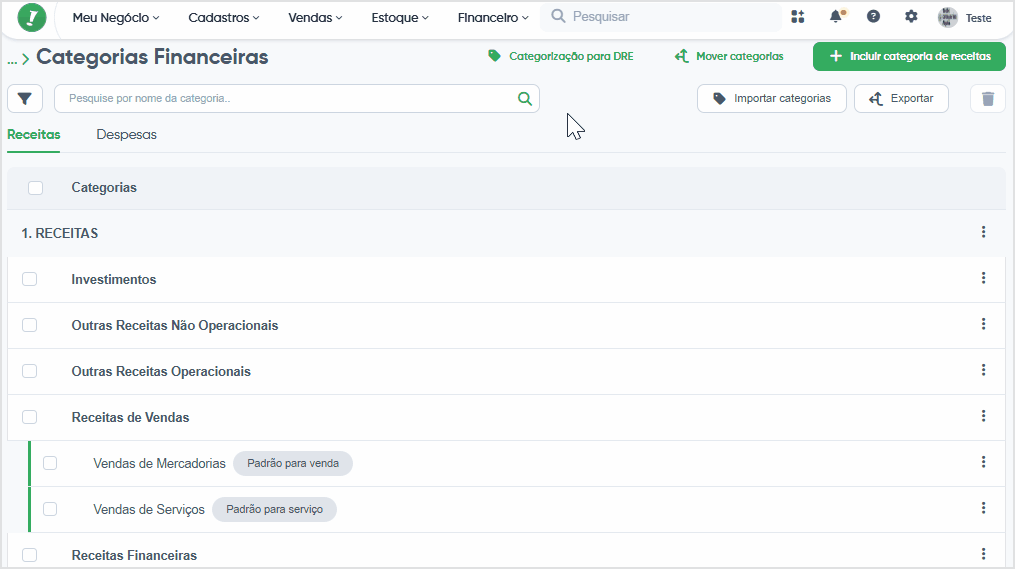
Task: Switch to the Despesas tab
Action: 126,135
